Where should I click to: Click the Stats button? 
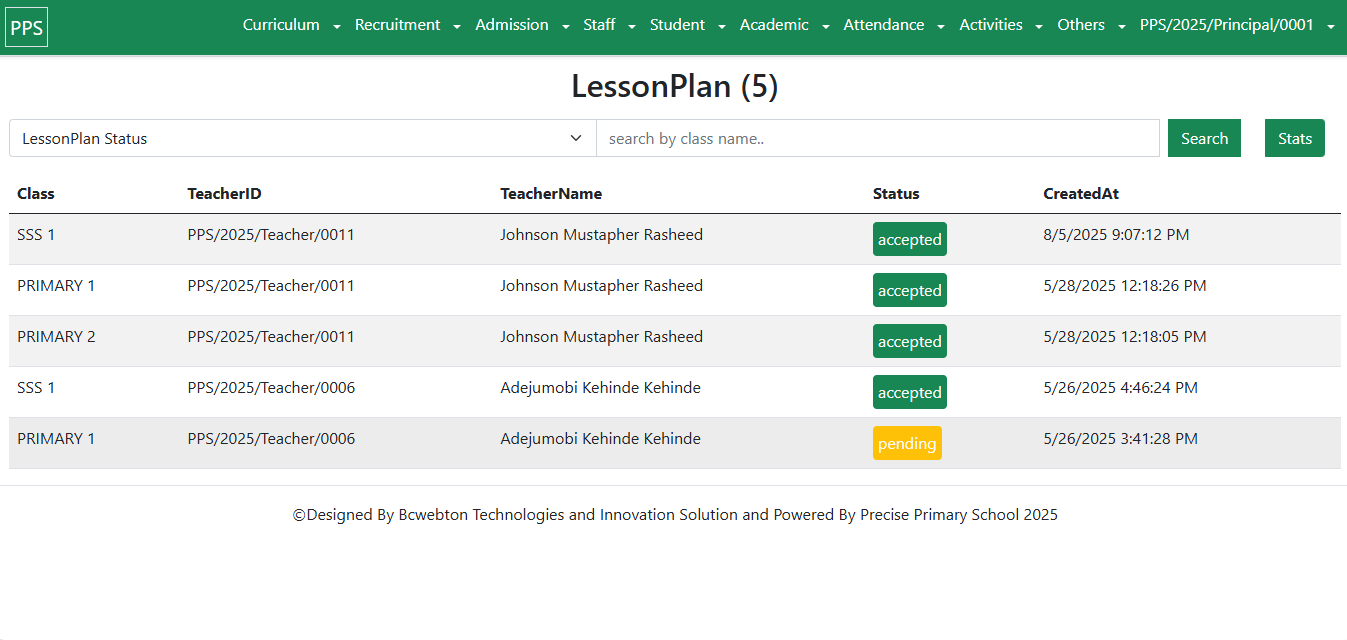1294,139
